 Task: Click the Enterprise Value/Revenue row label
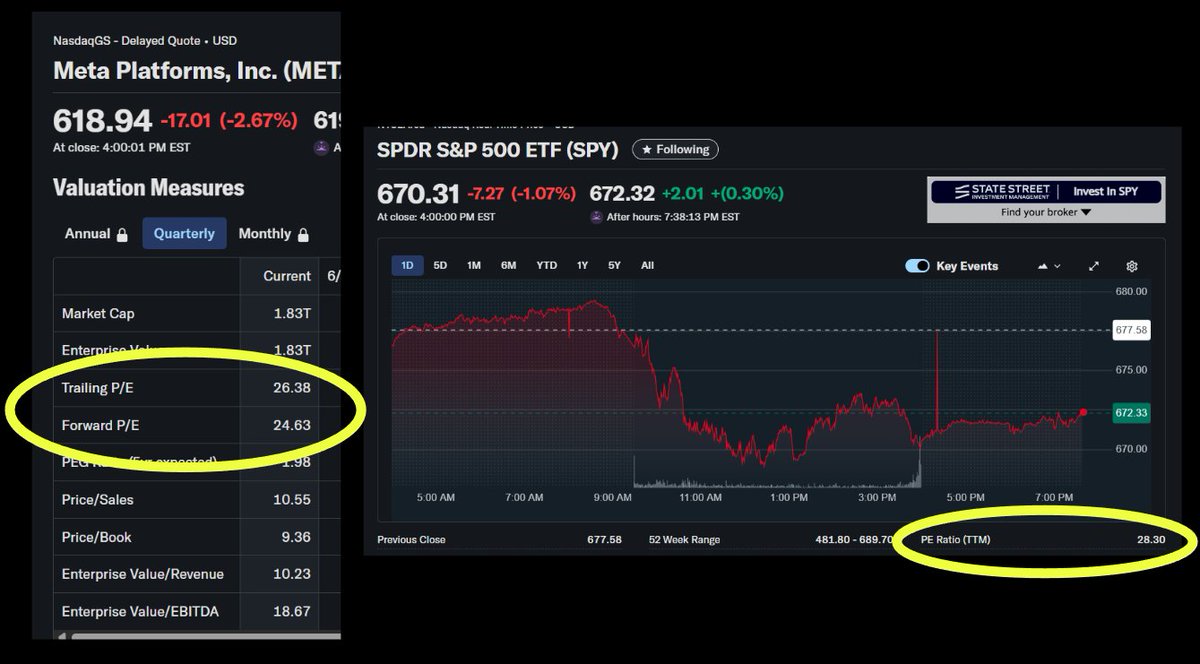point(143,574)
